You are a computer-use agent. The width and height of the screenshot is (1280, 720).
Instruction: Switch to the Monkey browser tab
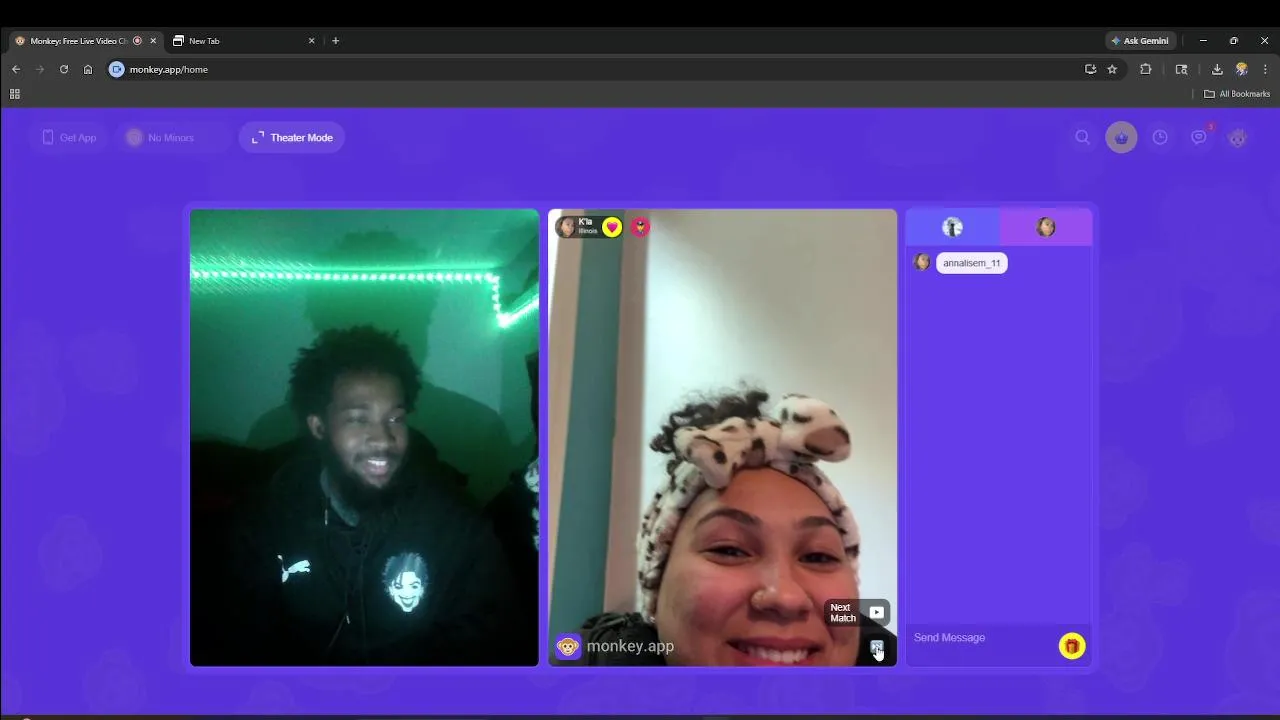click(85, 41)
